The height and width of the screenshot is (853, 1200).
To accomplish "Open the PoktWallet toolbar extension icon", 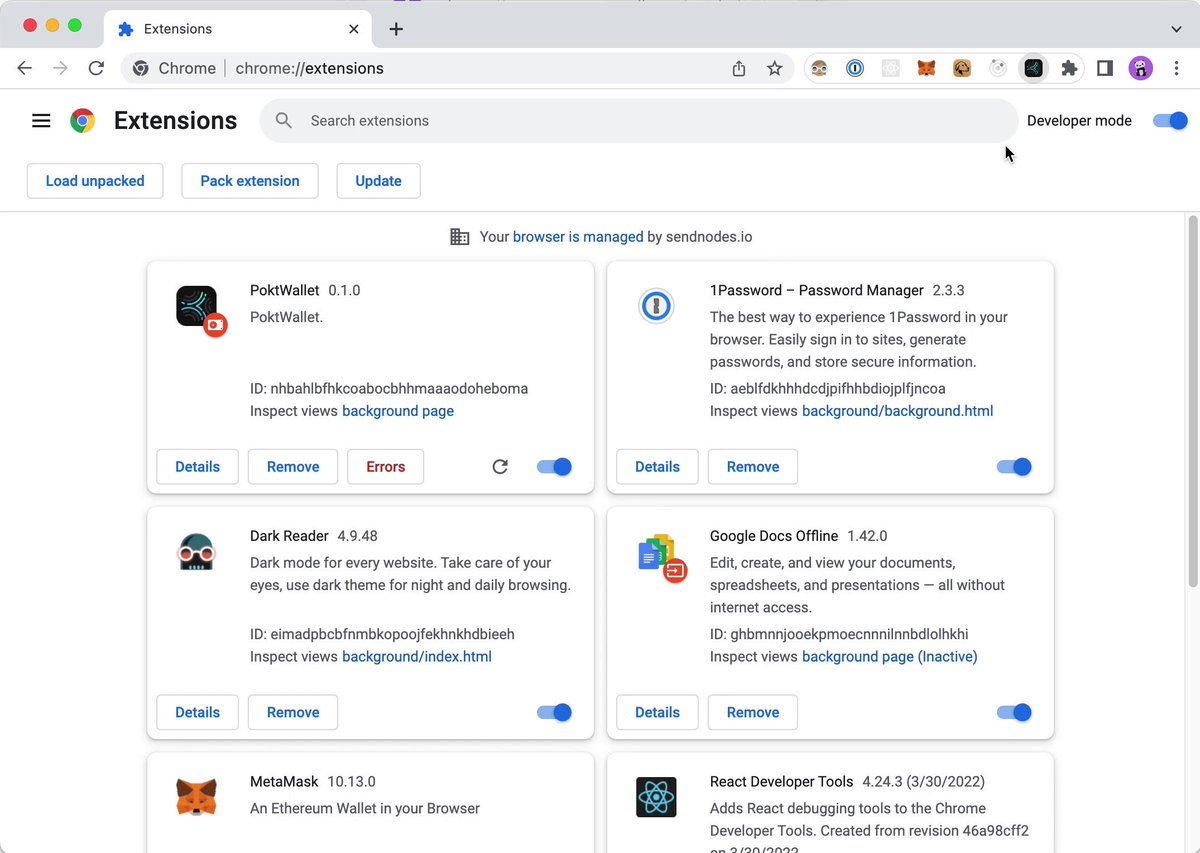I will tap(1033, 68).
